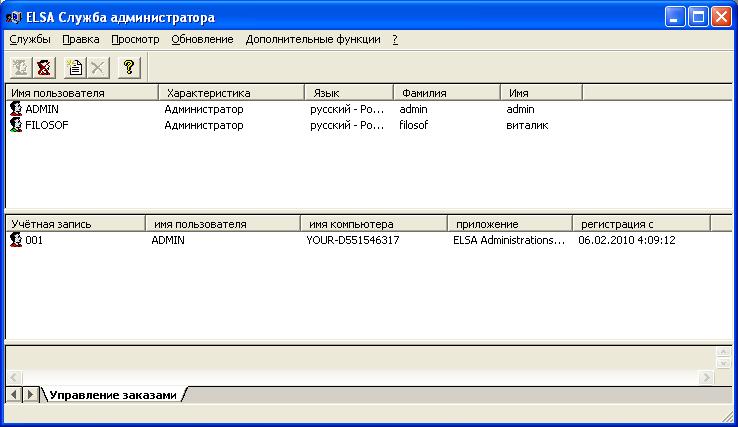Click the new document toolbar icon
Viewport: 738px width, 427px height.
pyautogui.click(x=74, y=68)
